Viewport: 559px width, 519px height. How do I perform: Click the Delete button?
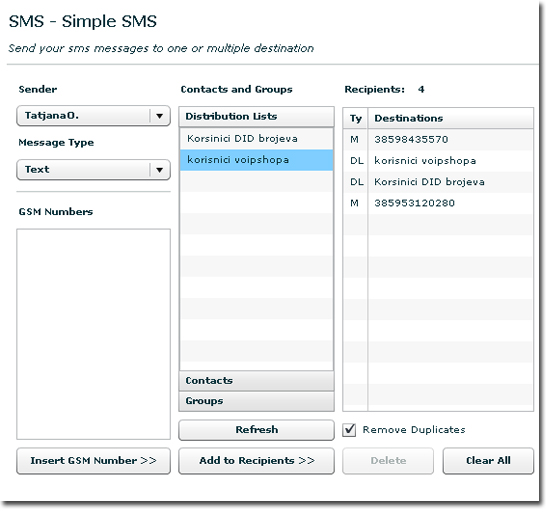[x=388, y=461]
